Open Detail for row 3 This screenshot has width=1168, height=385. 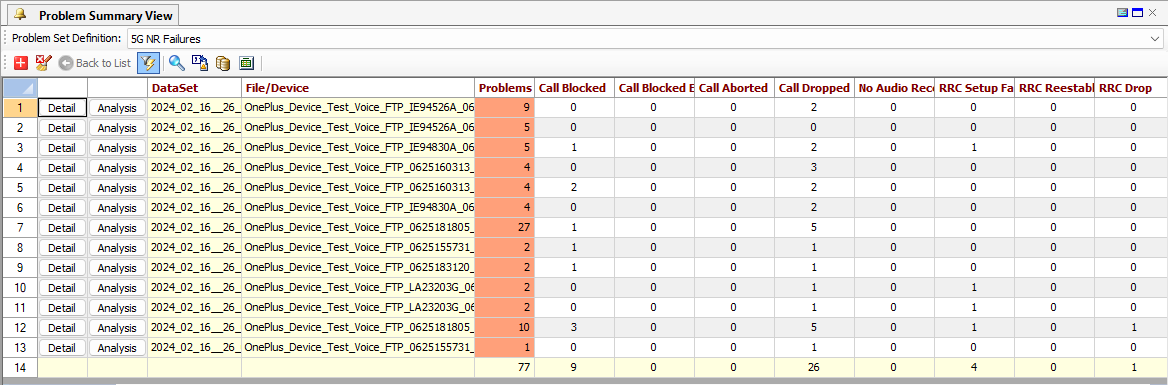[x=62, y=147]
